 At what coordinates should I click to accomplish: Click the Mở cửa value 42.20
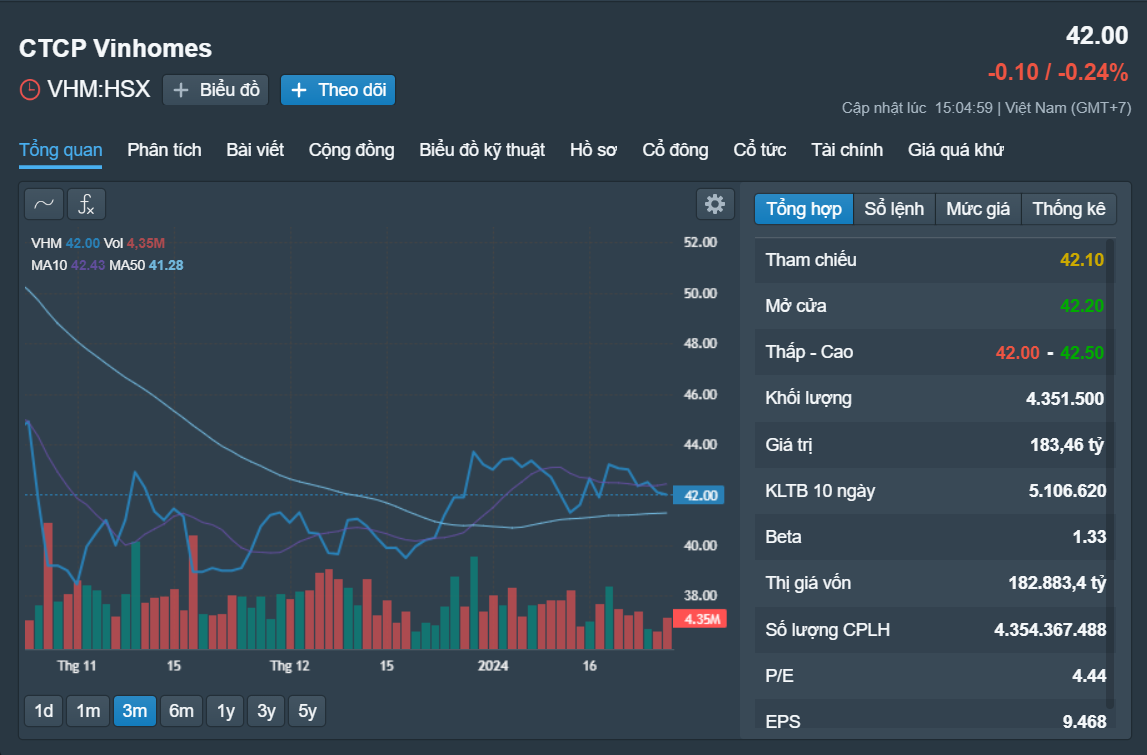pyautogui.click(x=1082, y=306)
